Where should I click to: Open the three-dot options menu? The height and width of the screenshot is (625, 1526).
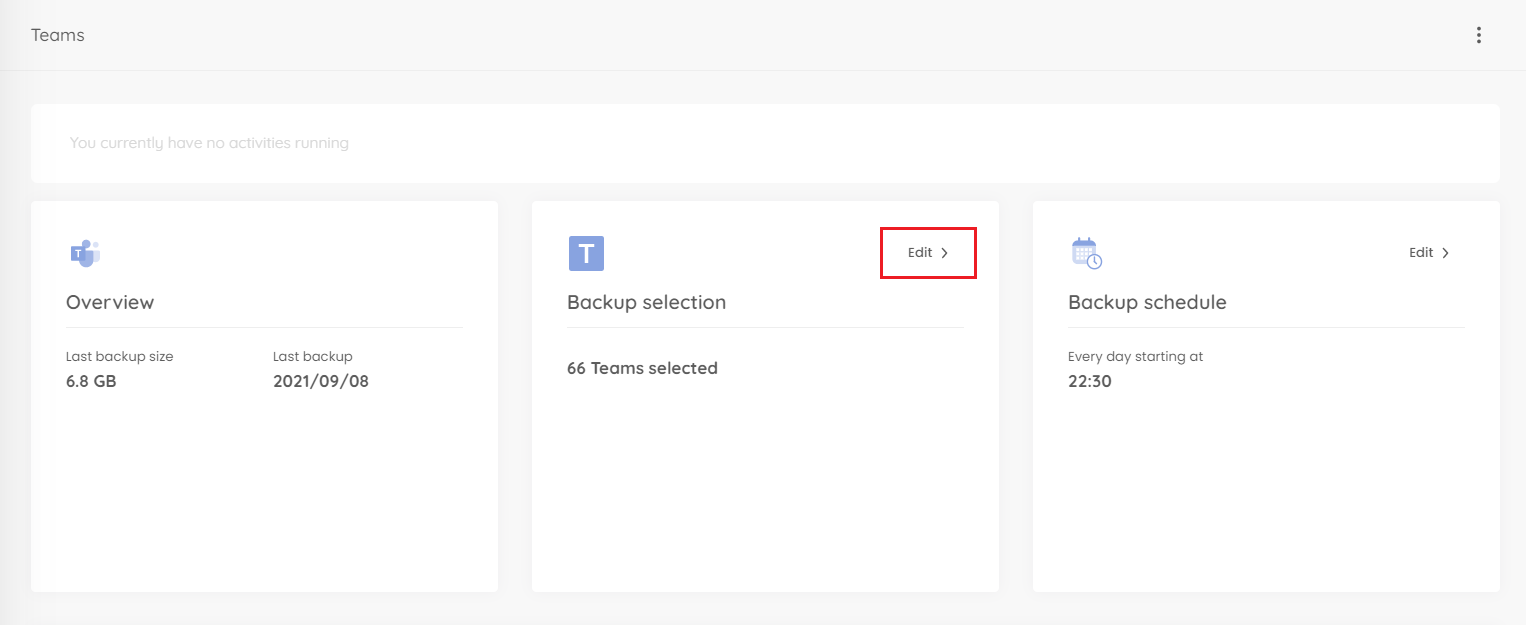tap(1478, 35)
